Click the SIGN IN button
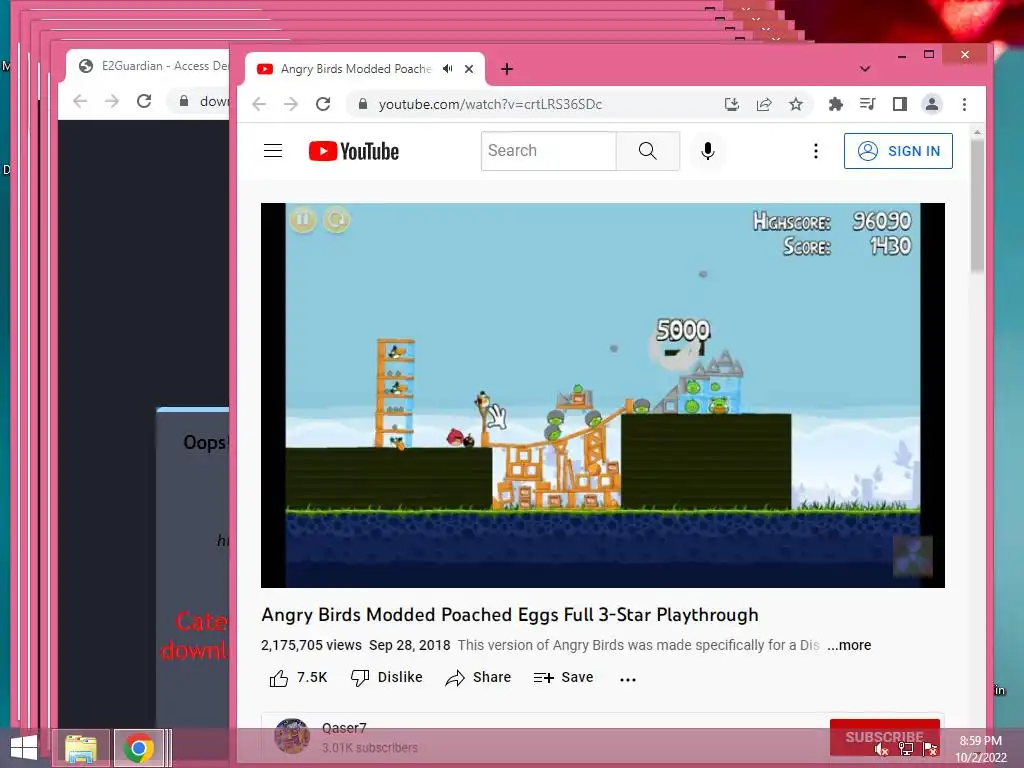 898,151
